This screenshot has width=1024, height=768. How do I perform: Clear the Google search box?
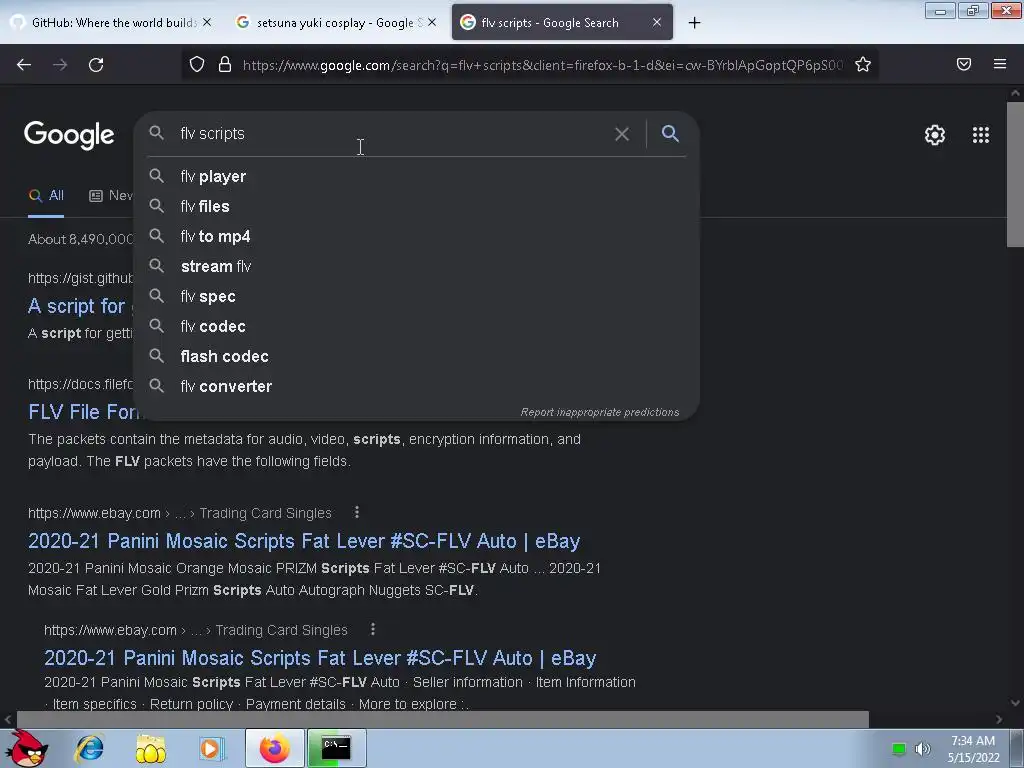[x=622, y=134]
